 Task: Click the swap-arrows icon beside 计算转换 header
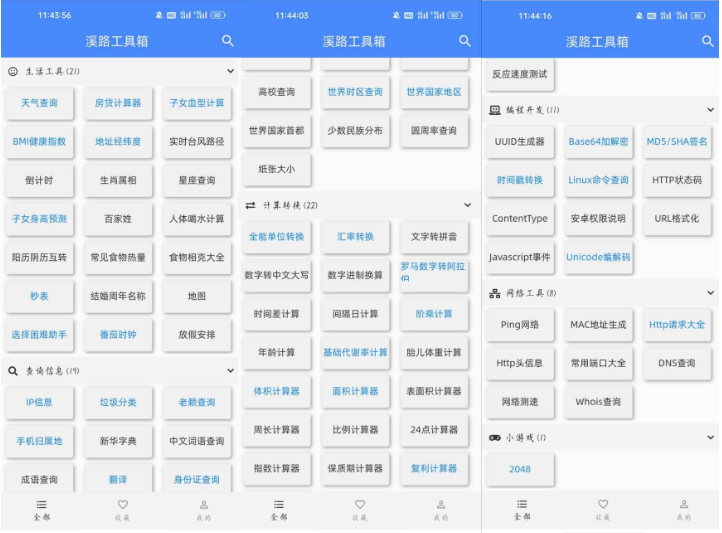250,205
